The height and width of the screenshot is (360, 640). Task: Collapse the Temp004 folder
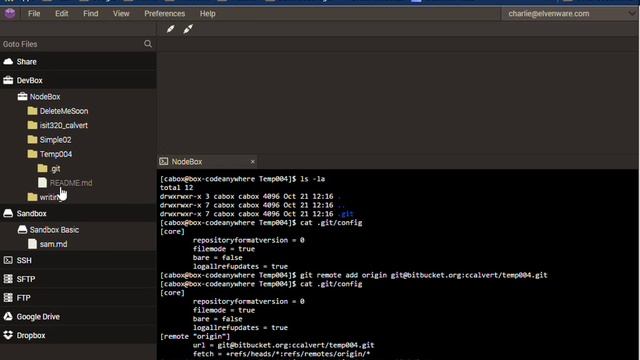point(56,154)
